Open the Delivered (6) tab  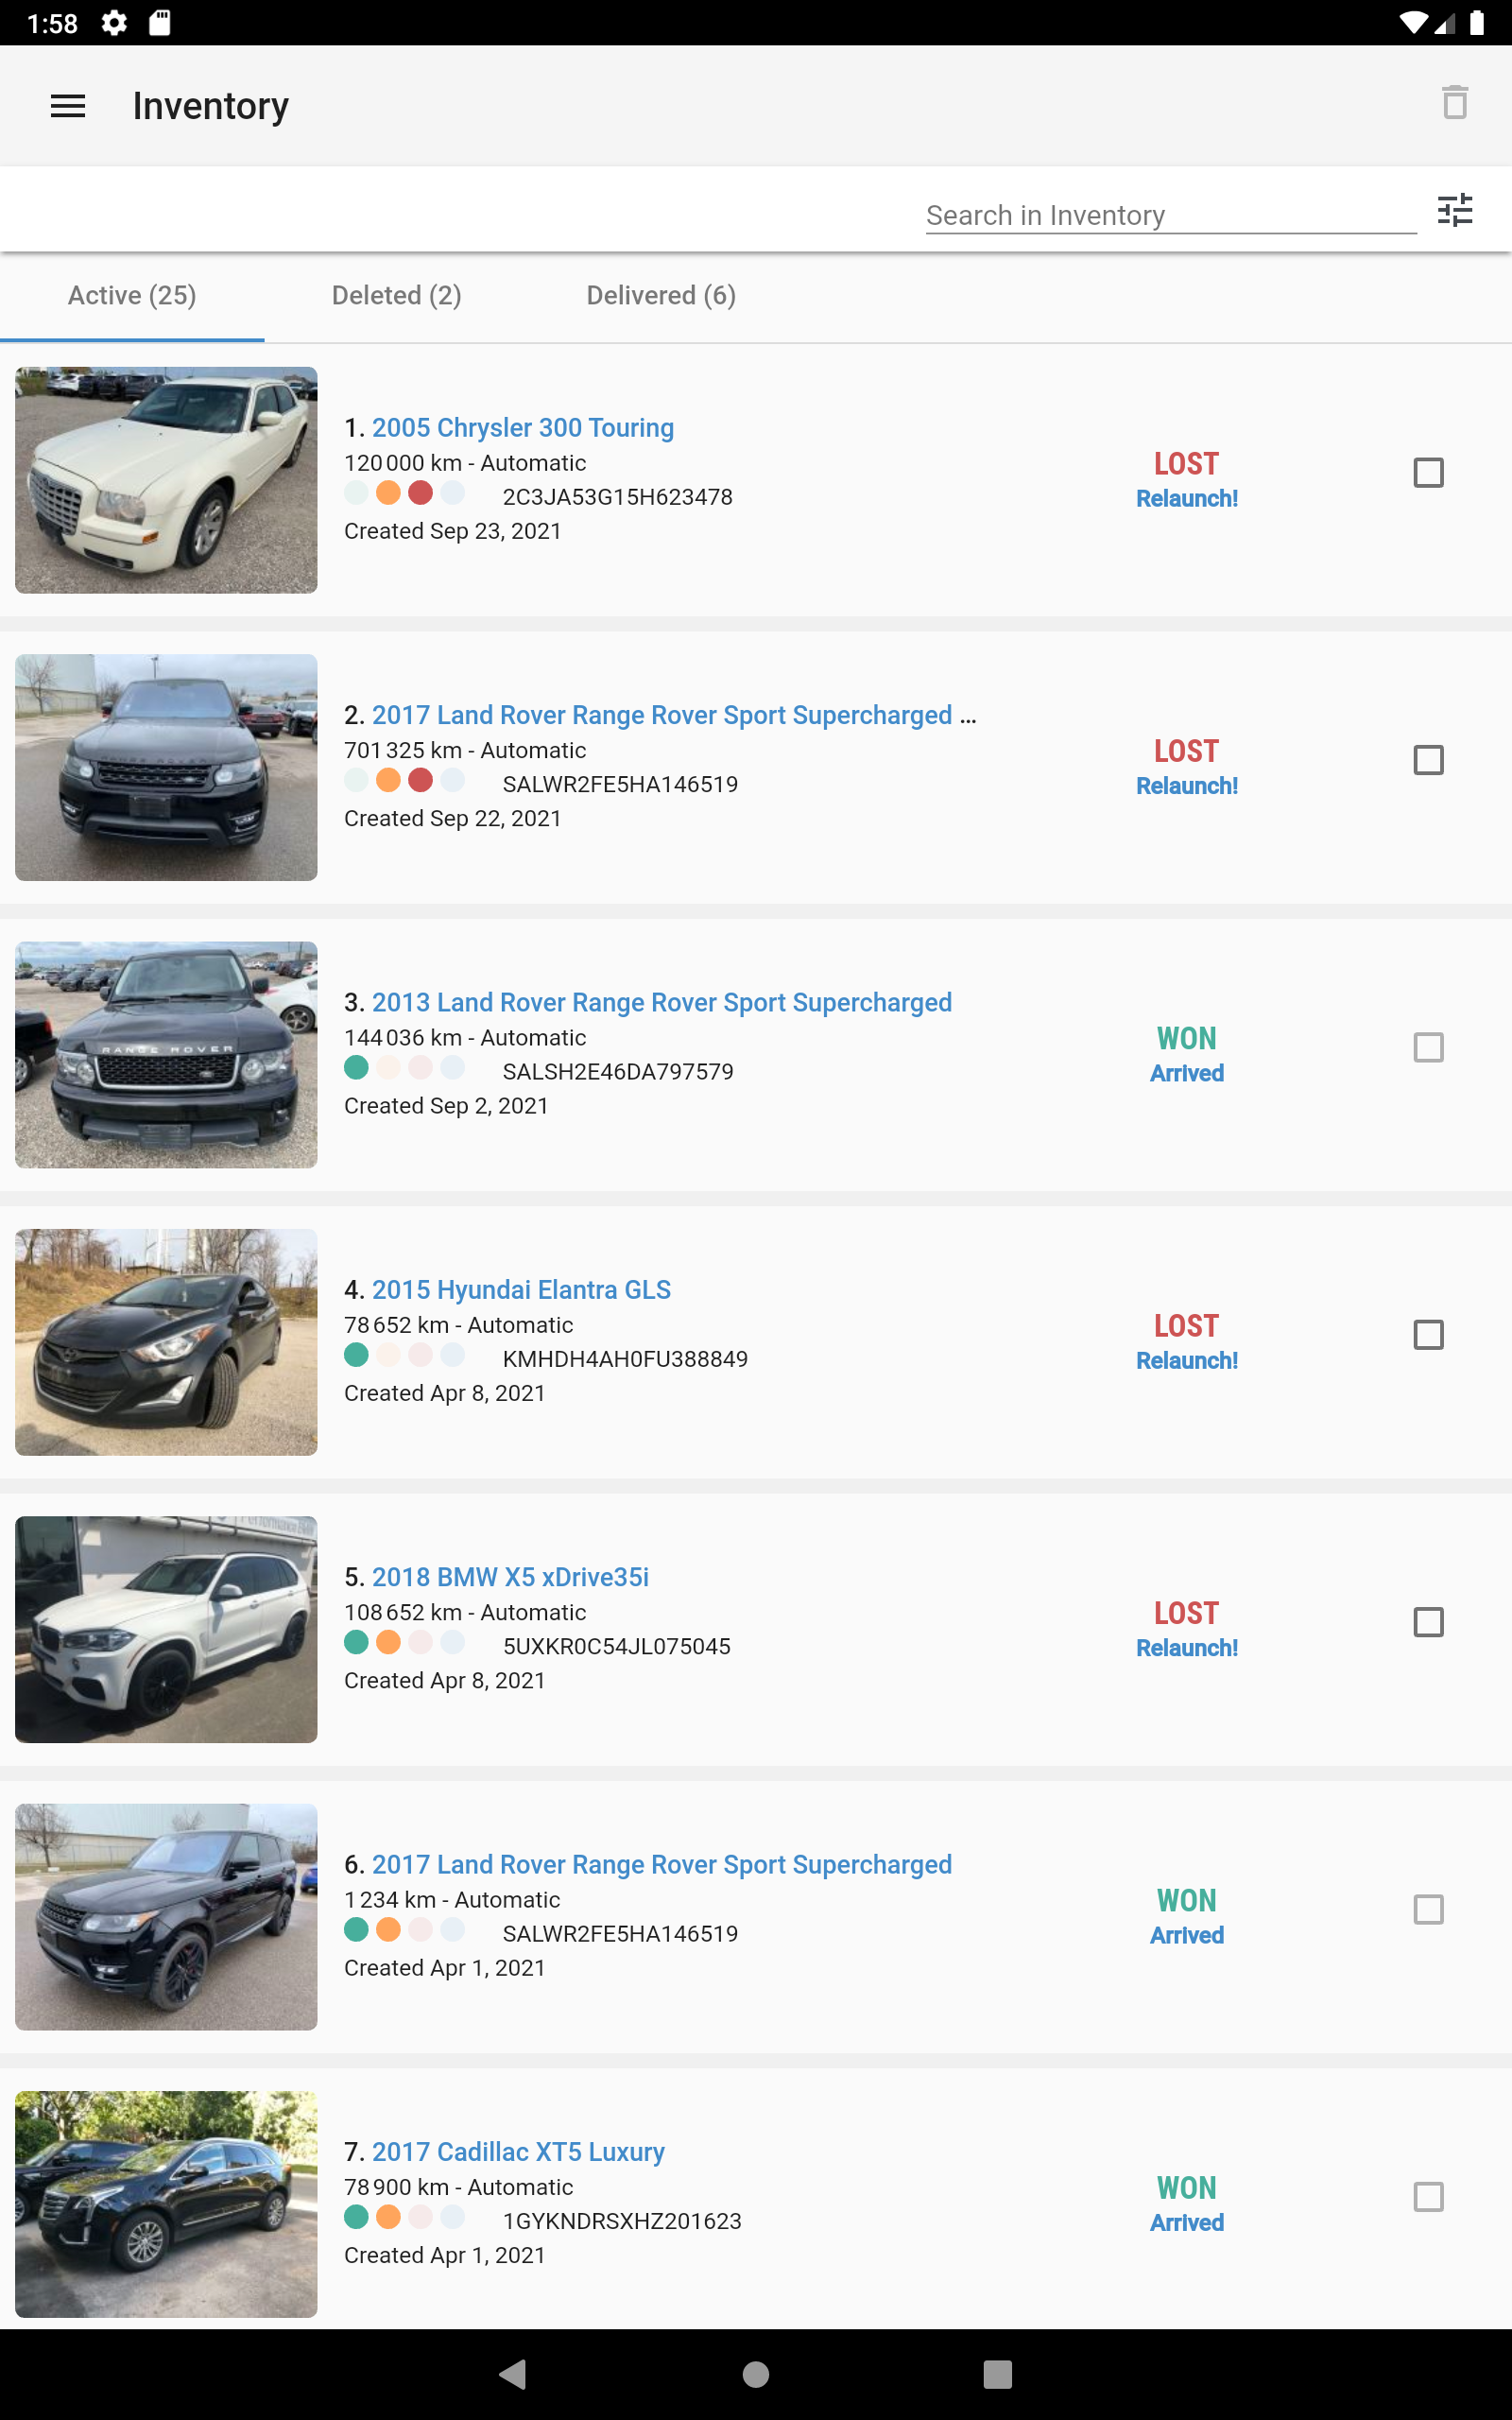click(661, 296)
